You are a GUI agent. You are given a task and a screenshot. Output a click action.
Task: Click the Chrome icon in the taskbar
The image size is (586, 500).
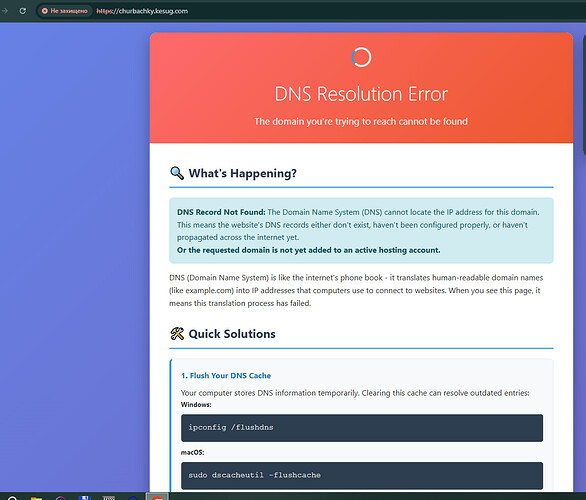click(157, 497)
